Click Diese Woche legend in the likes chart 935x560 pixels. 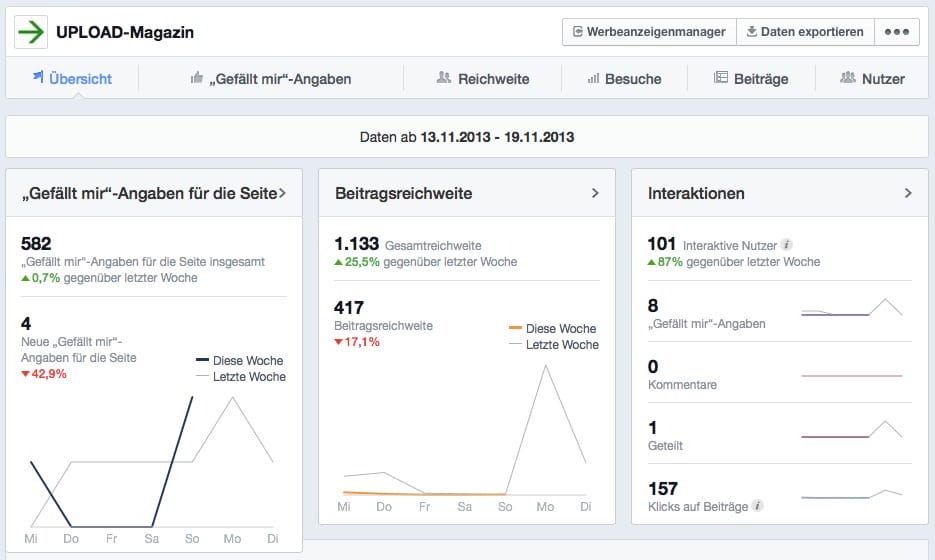pos(240,360)
